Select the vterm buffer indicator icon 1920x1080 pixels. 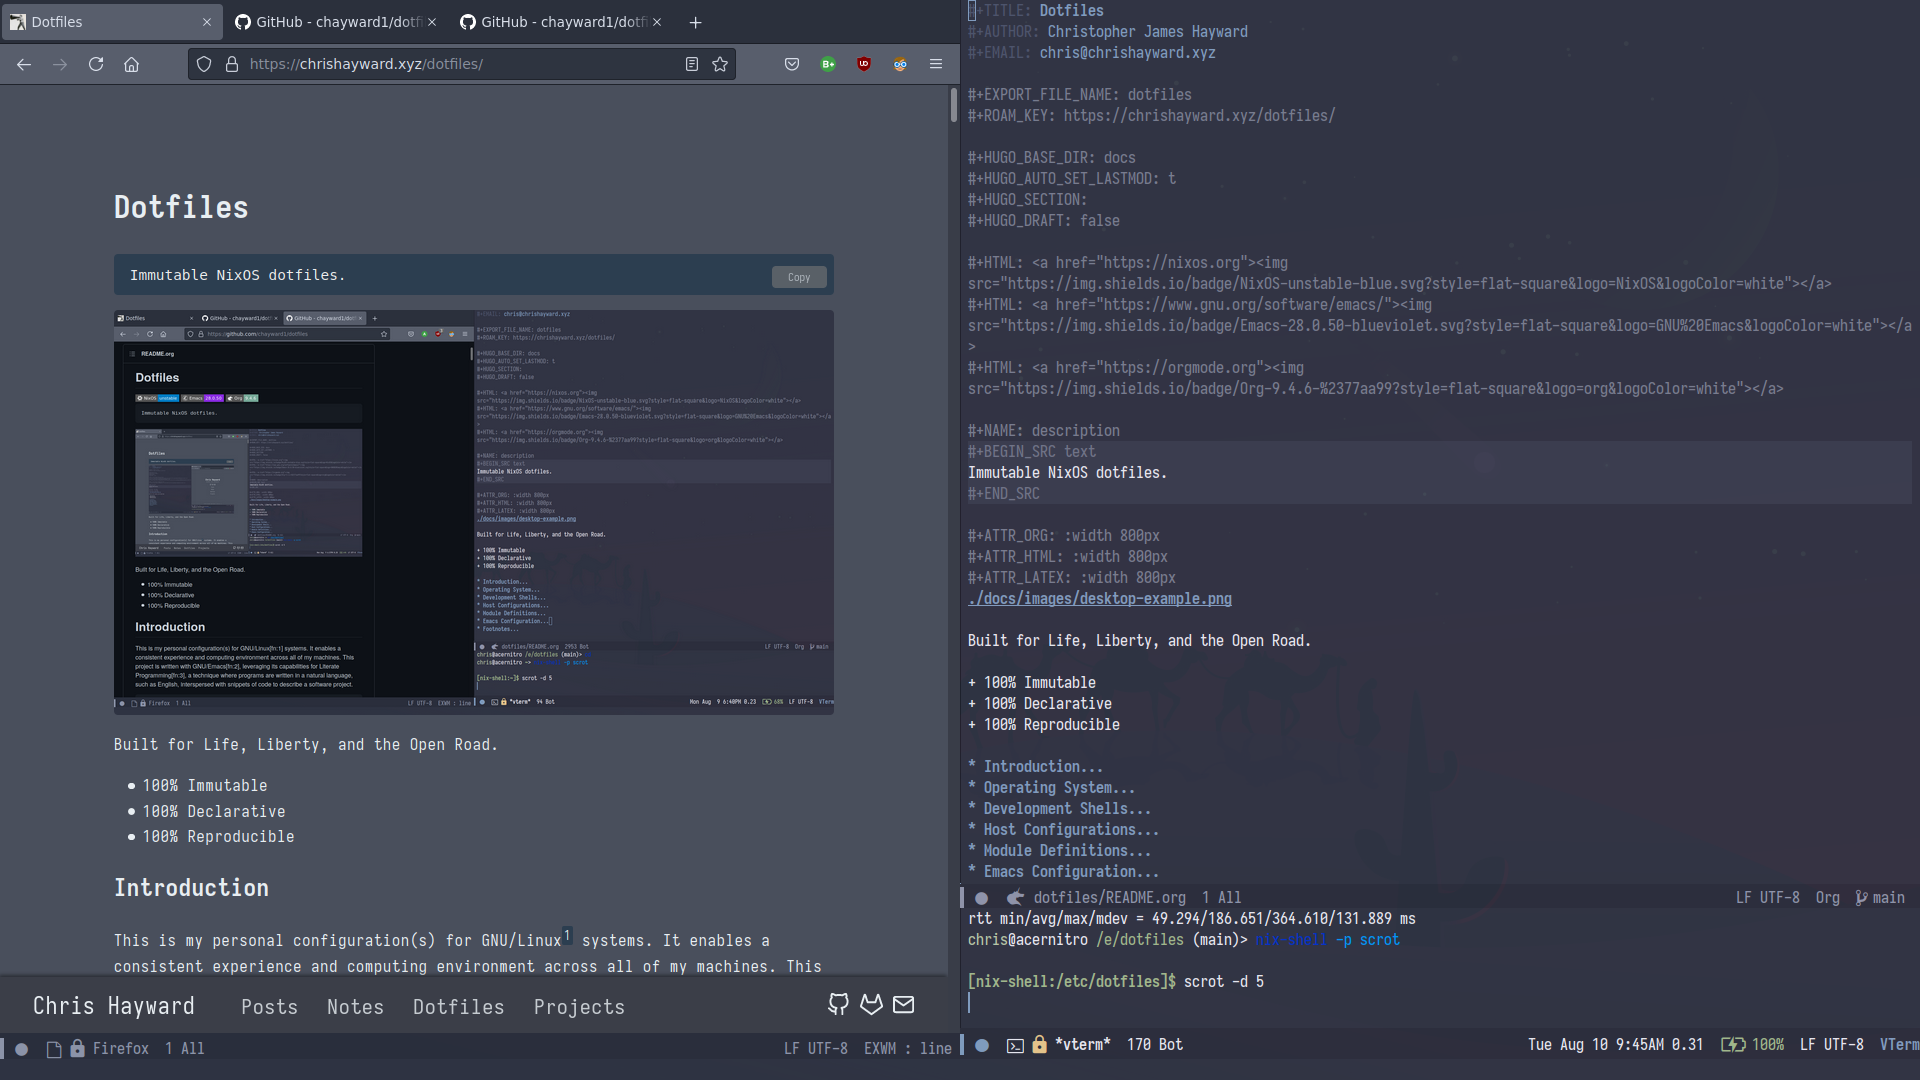[1014, 1043]
